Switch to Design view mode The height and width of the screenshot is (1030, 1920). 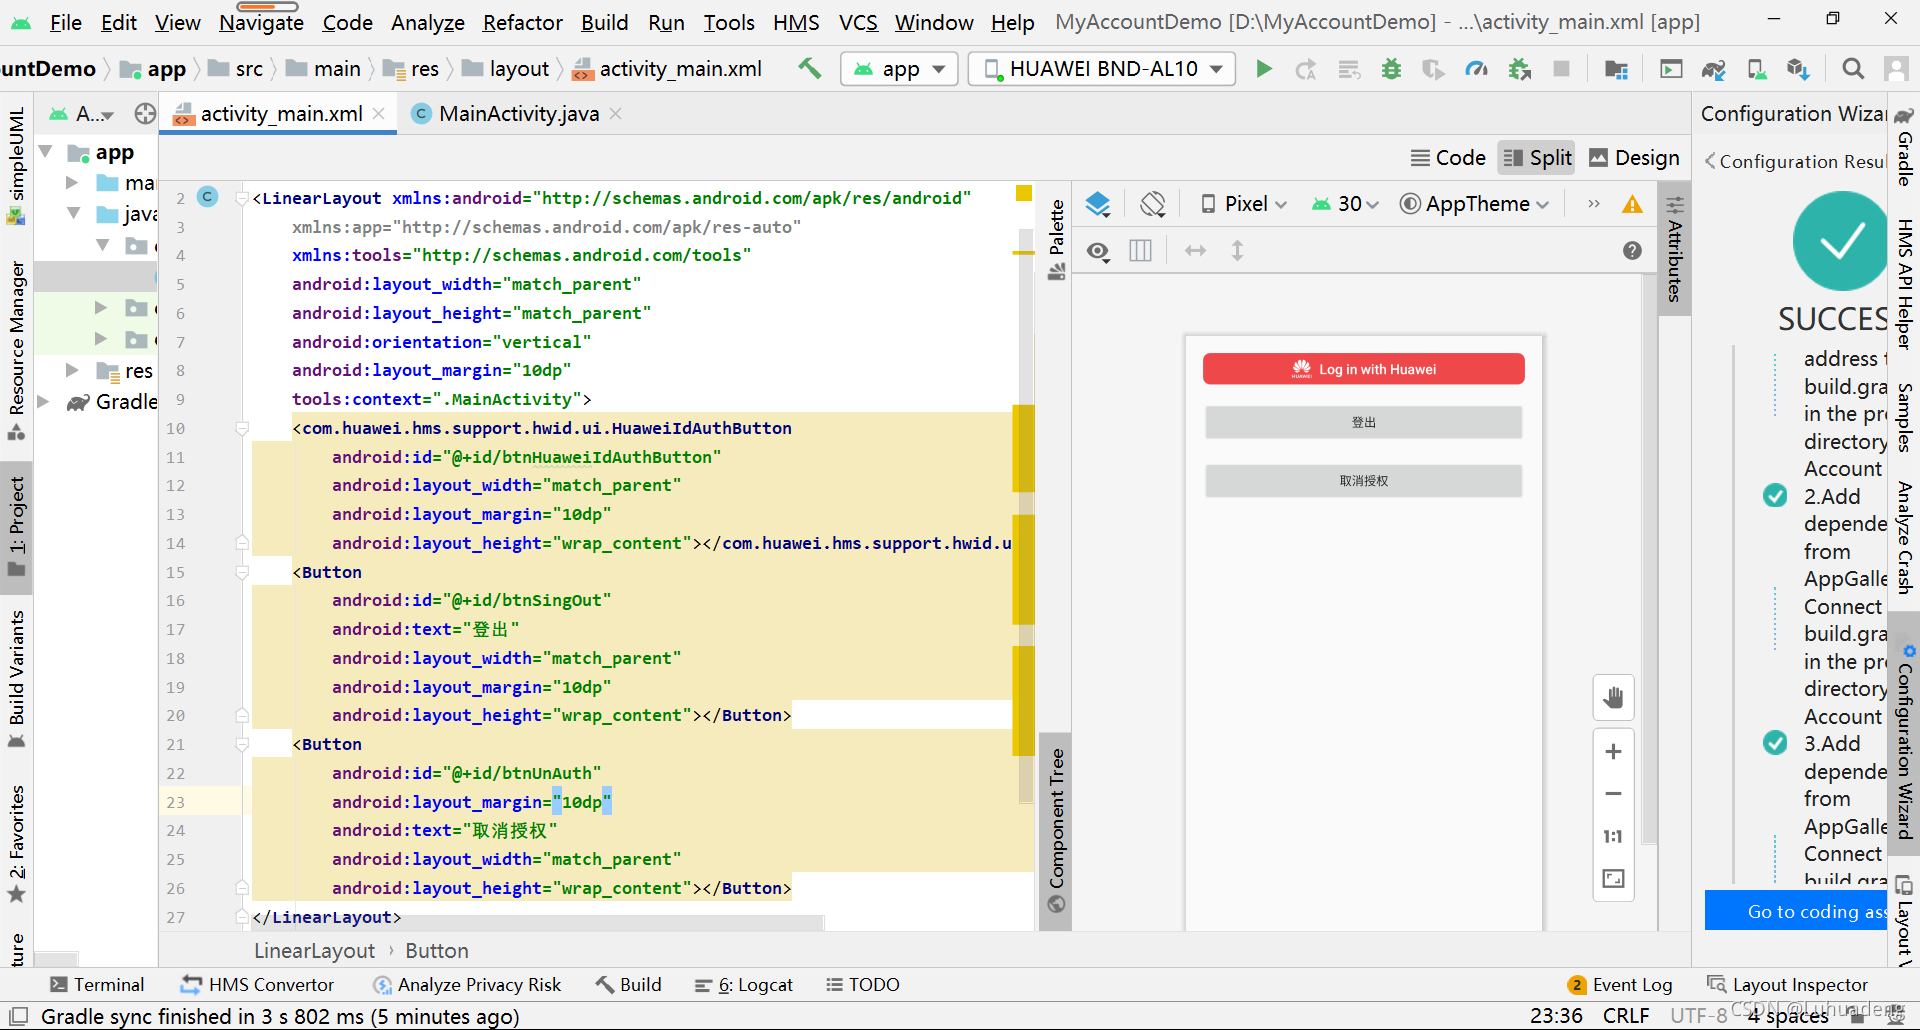click(x=1634, y=158)
